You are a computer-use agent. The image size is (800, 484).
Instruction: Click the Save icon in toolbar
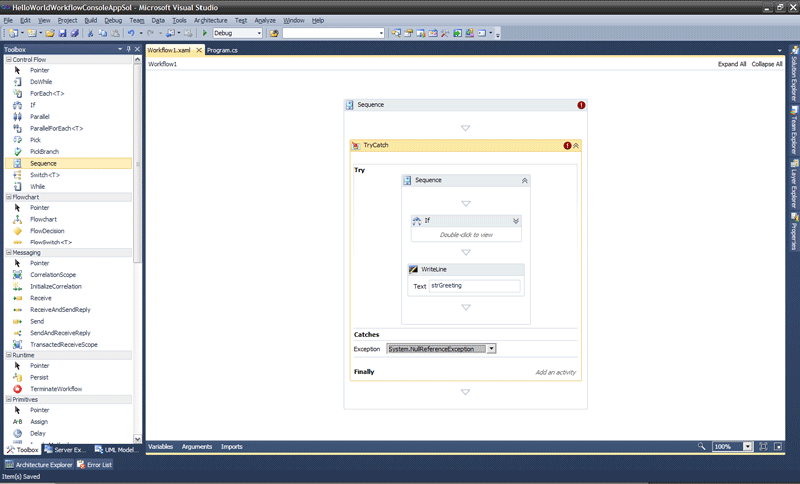pos(62,33)
